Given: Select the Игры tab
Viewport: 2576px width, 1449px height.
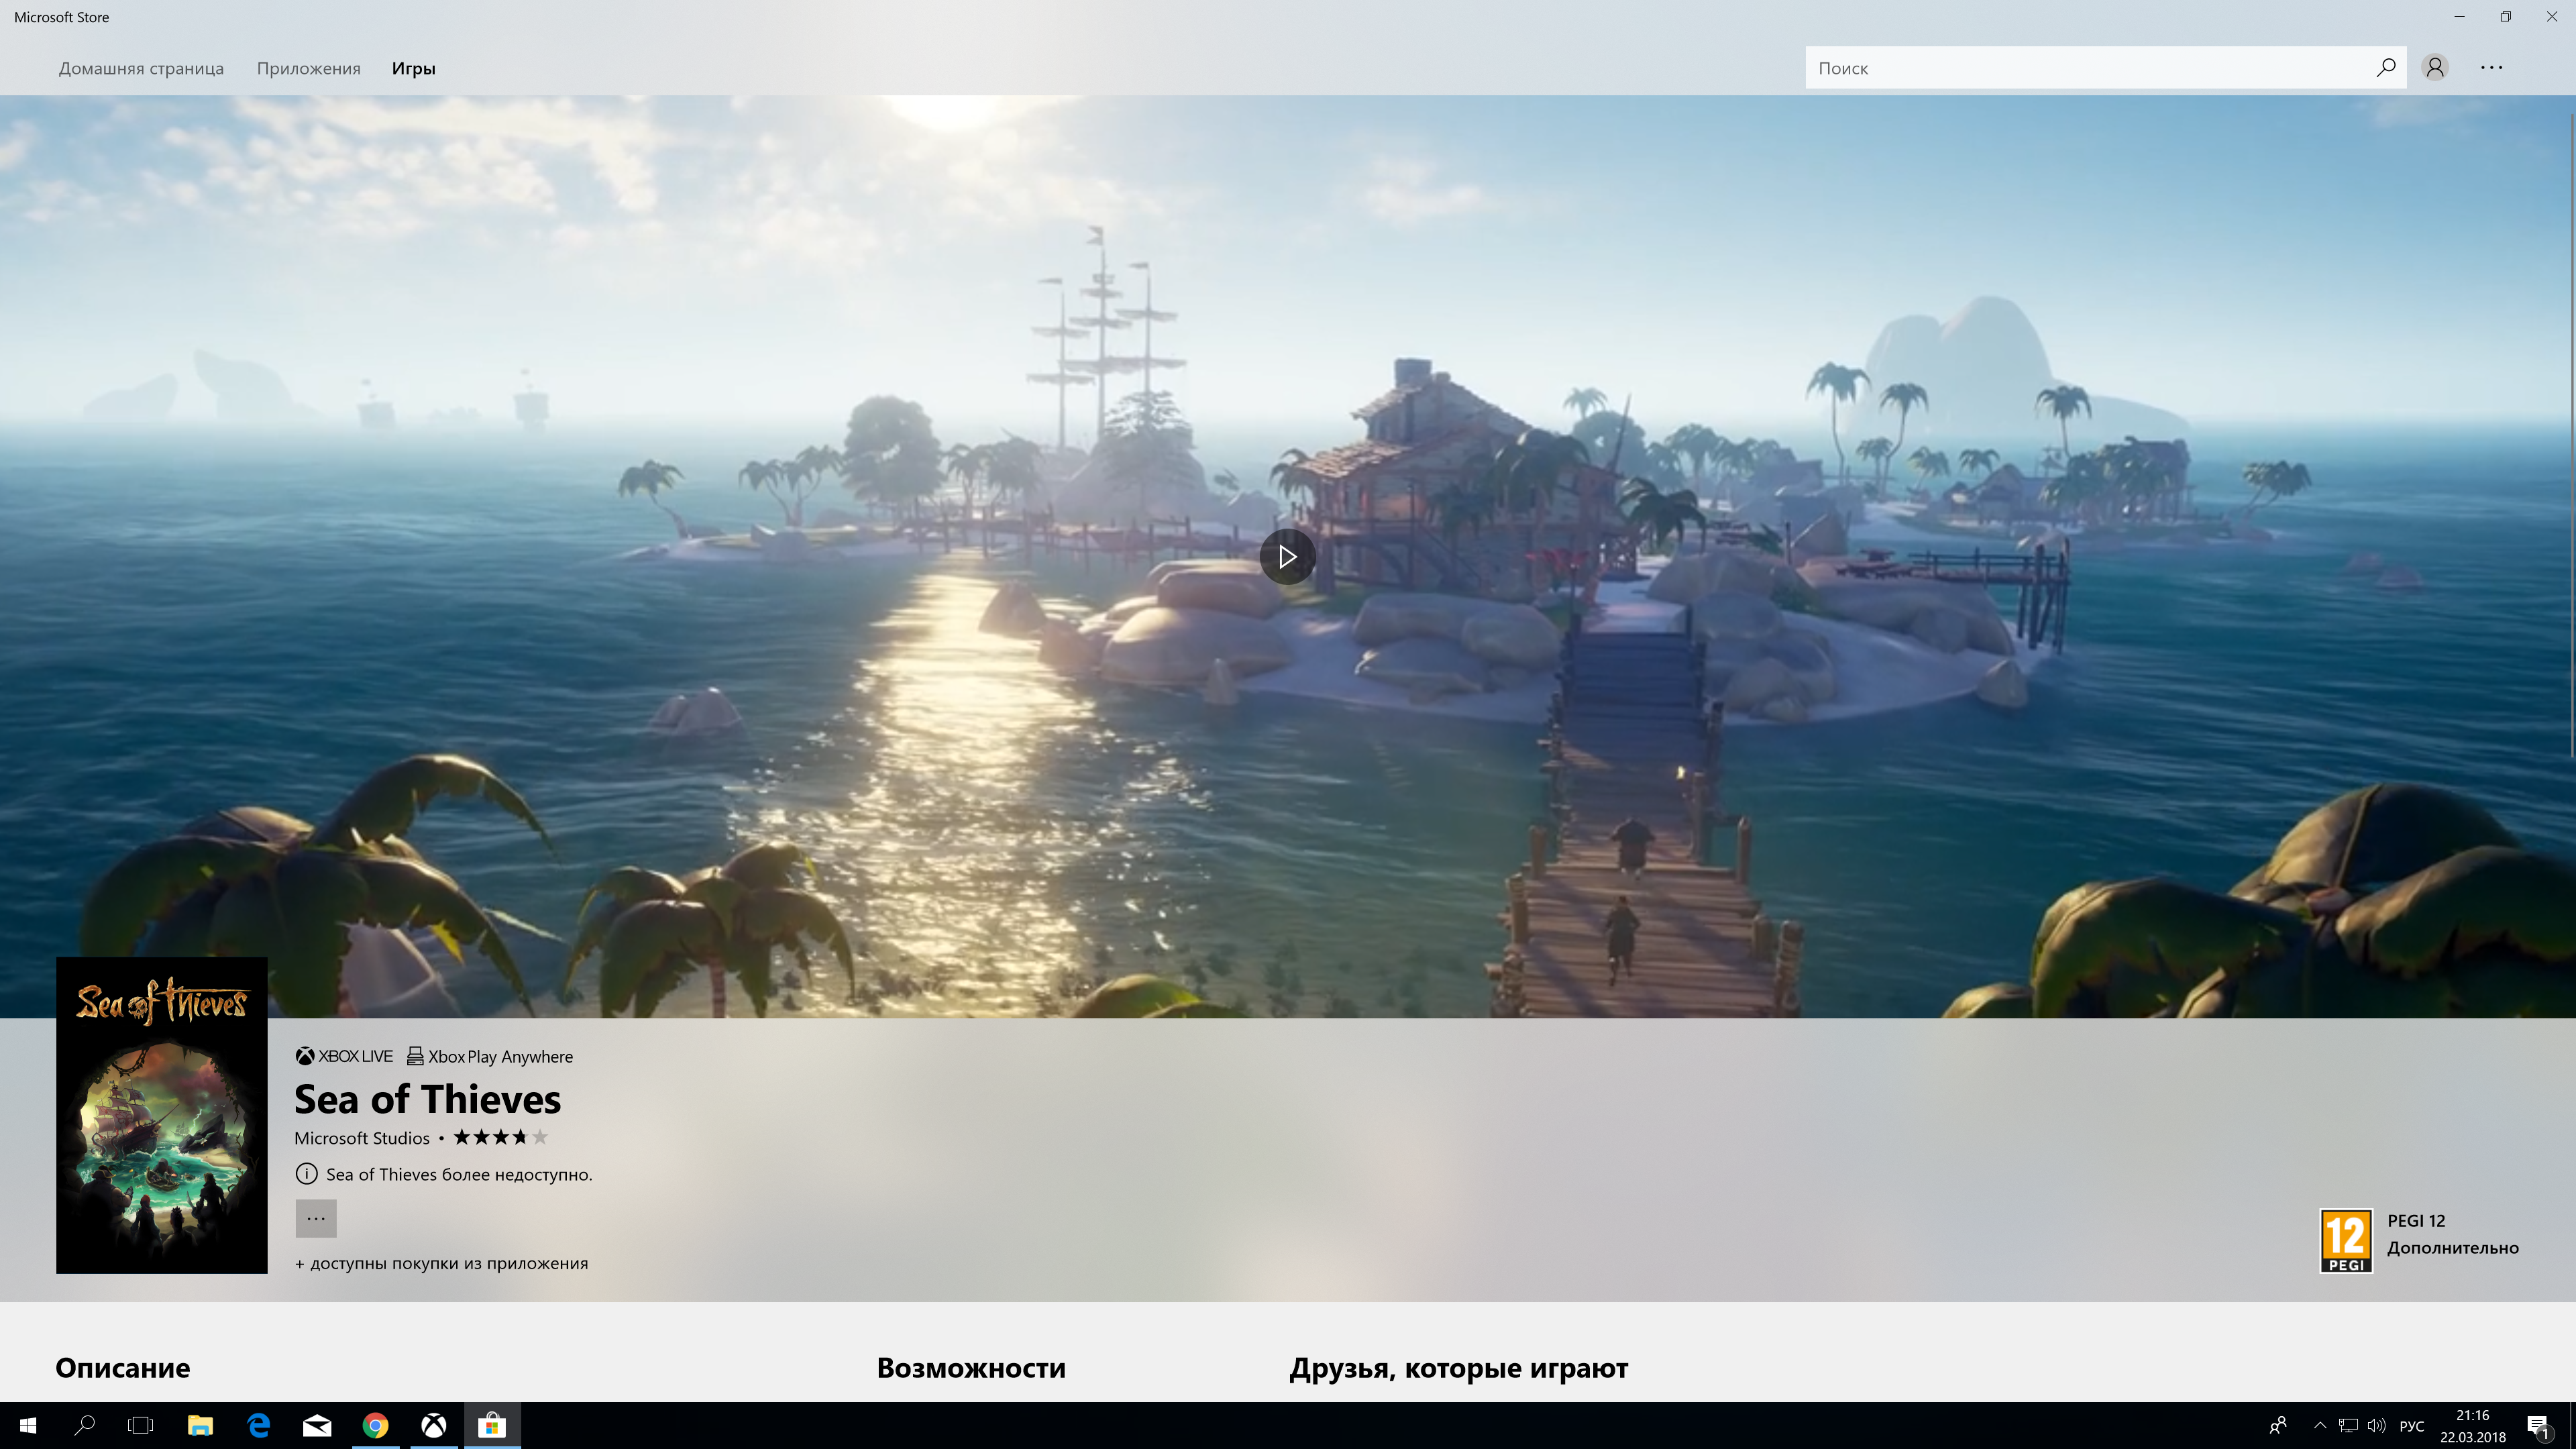Looking at the screenshot, I should (x=413, y=68).
